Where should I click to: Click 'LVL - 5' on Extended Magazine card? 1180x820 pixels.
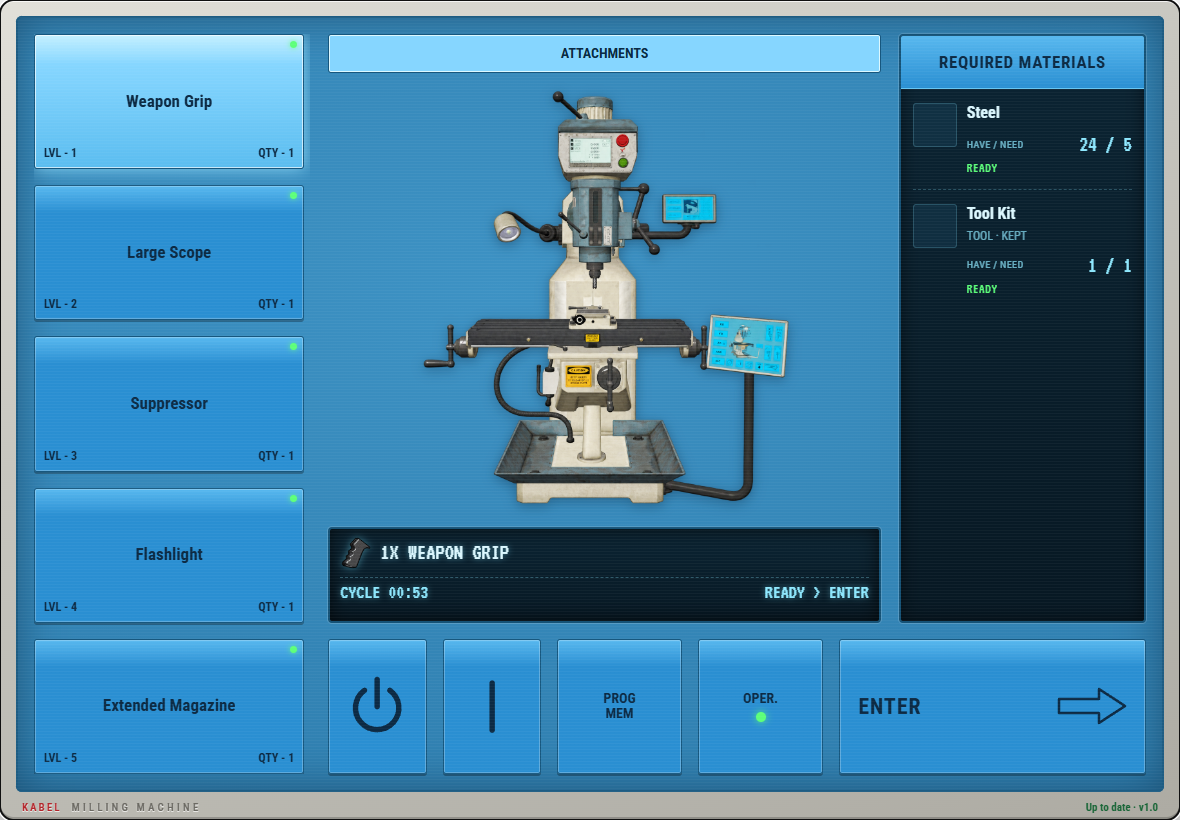(x=60, y=758)
